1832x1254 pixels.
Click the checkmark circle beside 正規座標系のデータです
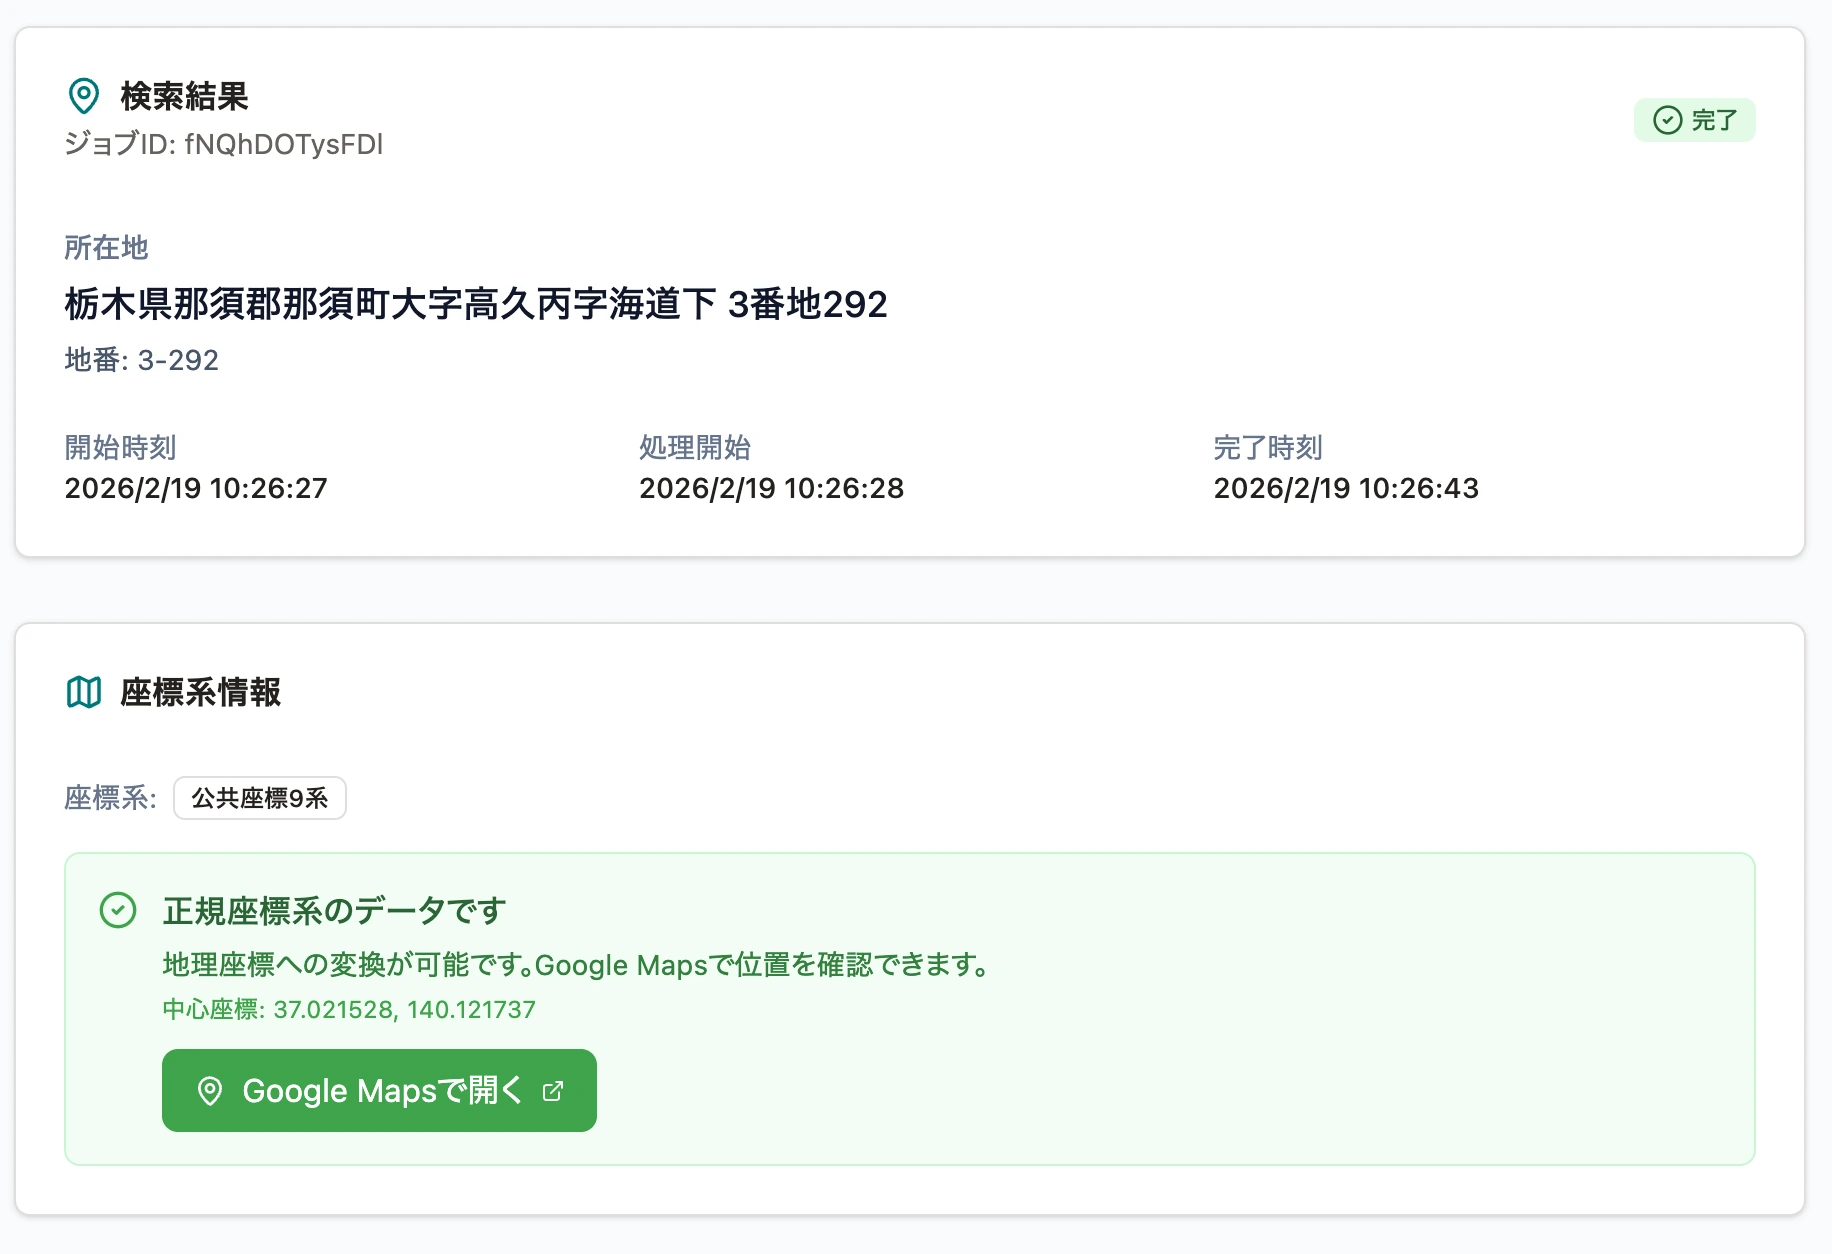point(120,910)
